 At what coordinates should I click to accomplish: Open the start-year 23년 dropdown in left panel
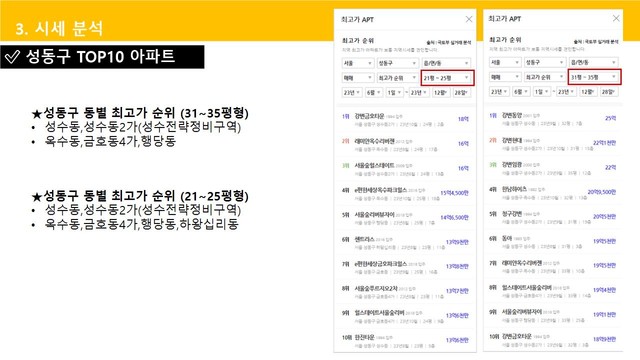click(x=352, y=93)
